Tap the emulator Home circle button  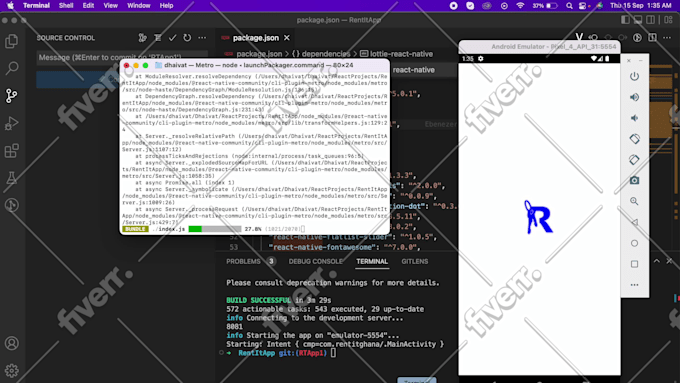[x=634, y=243]
